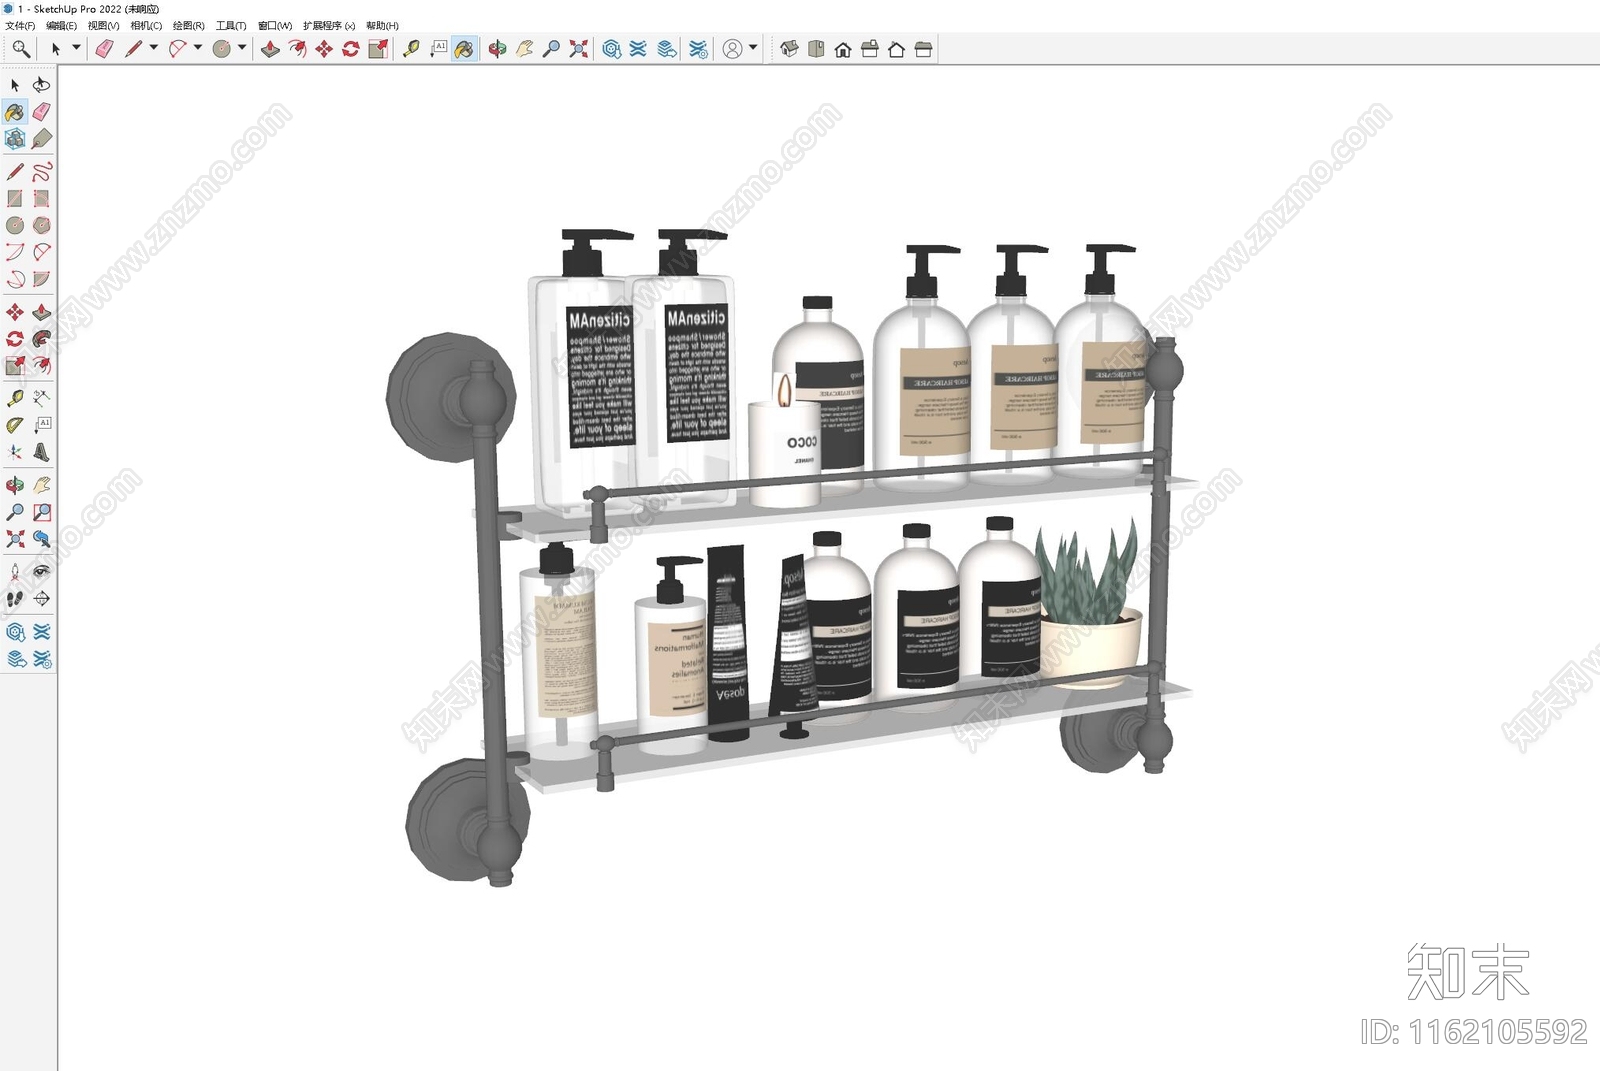Select the Move tool in the top toolbar
The height and width of the screenshot is (1071, 1600).
pos(324,48)
